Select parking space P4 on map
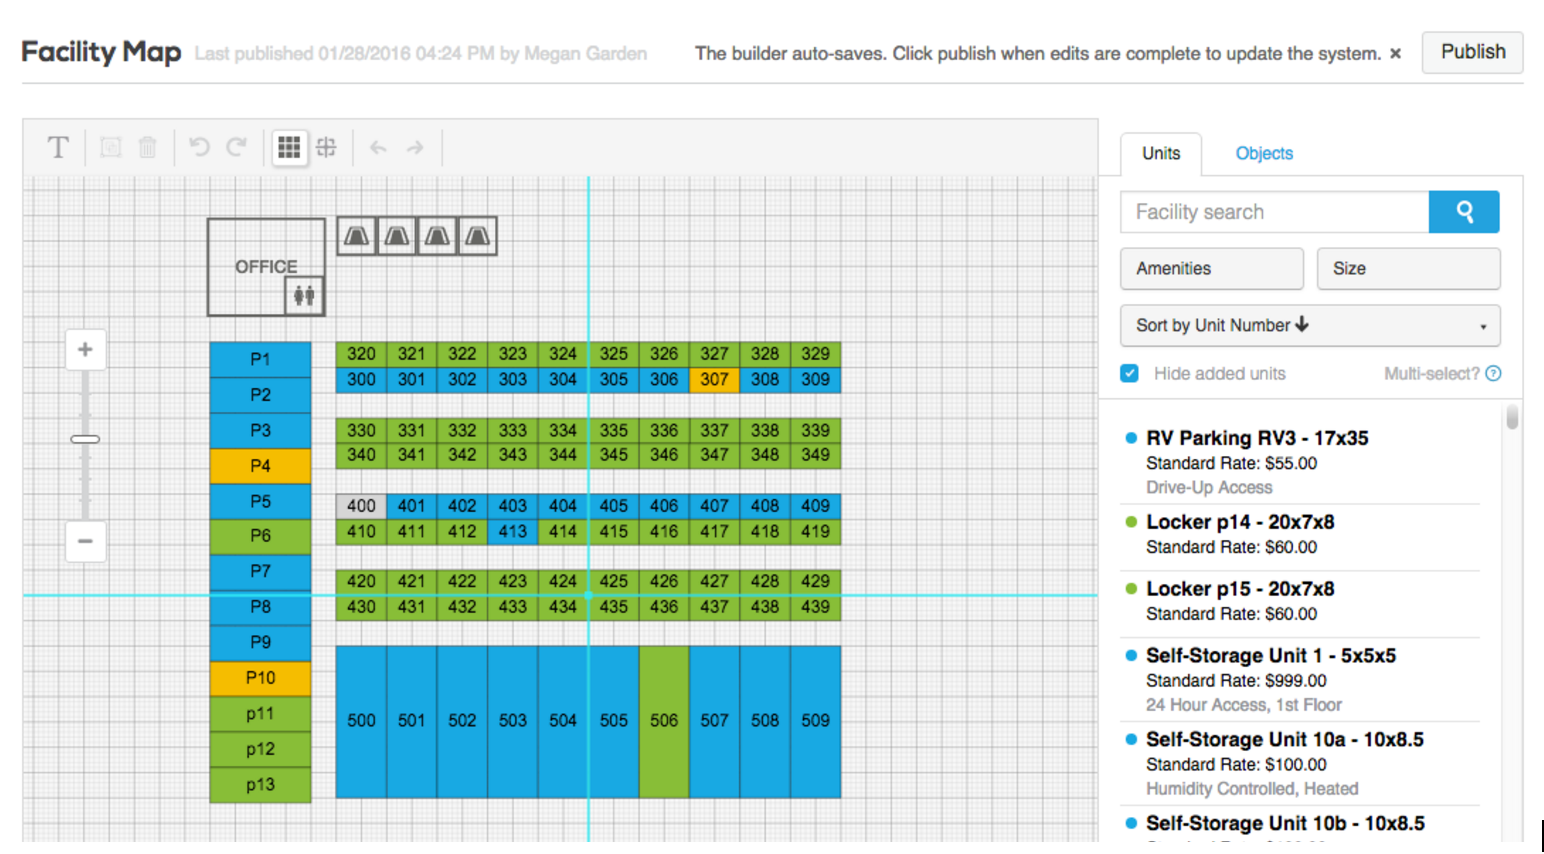 coord(260,466)
